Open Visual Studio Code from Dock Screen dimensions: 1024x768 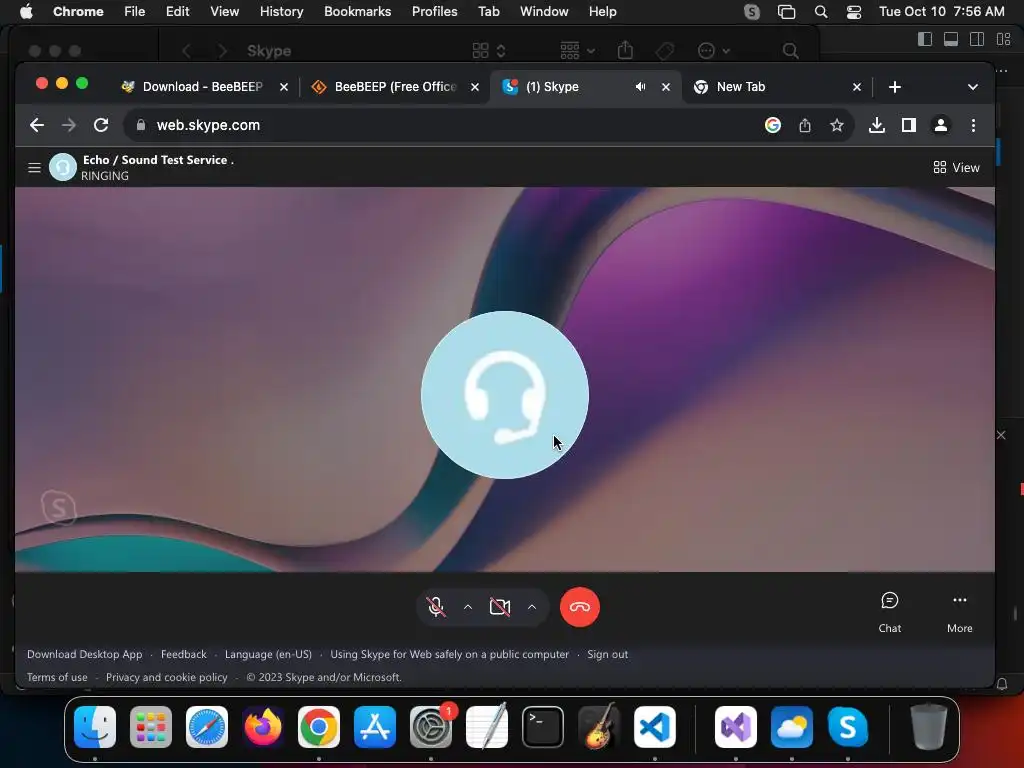[x=654, y=727]
